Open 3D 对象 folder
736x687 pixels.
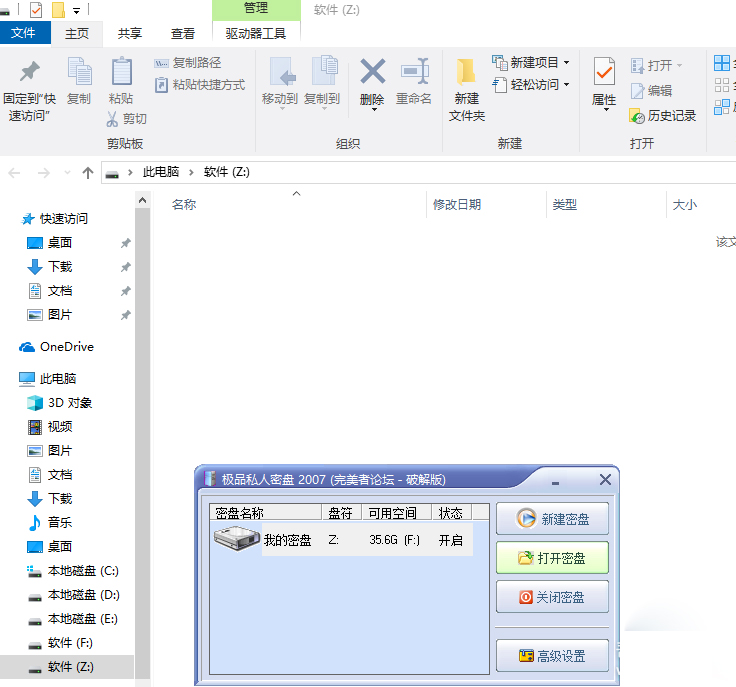(69, 403)
